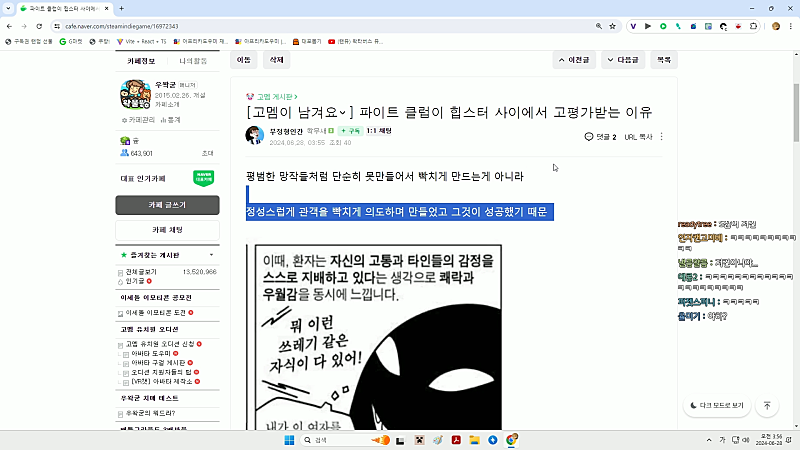Open 카페관리 with gear icon
Viewport: 800px width, 450px height.
point(138,120)
